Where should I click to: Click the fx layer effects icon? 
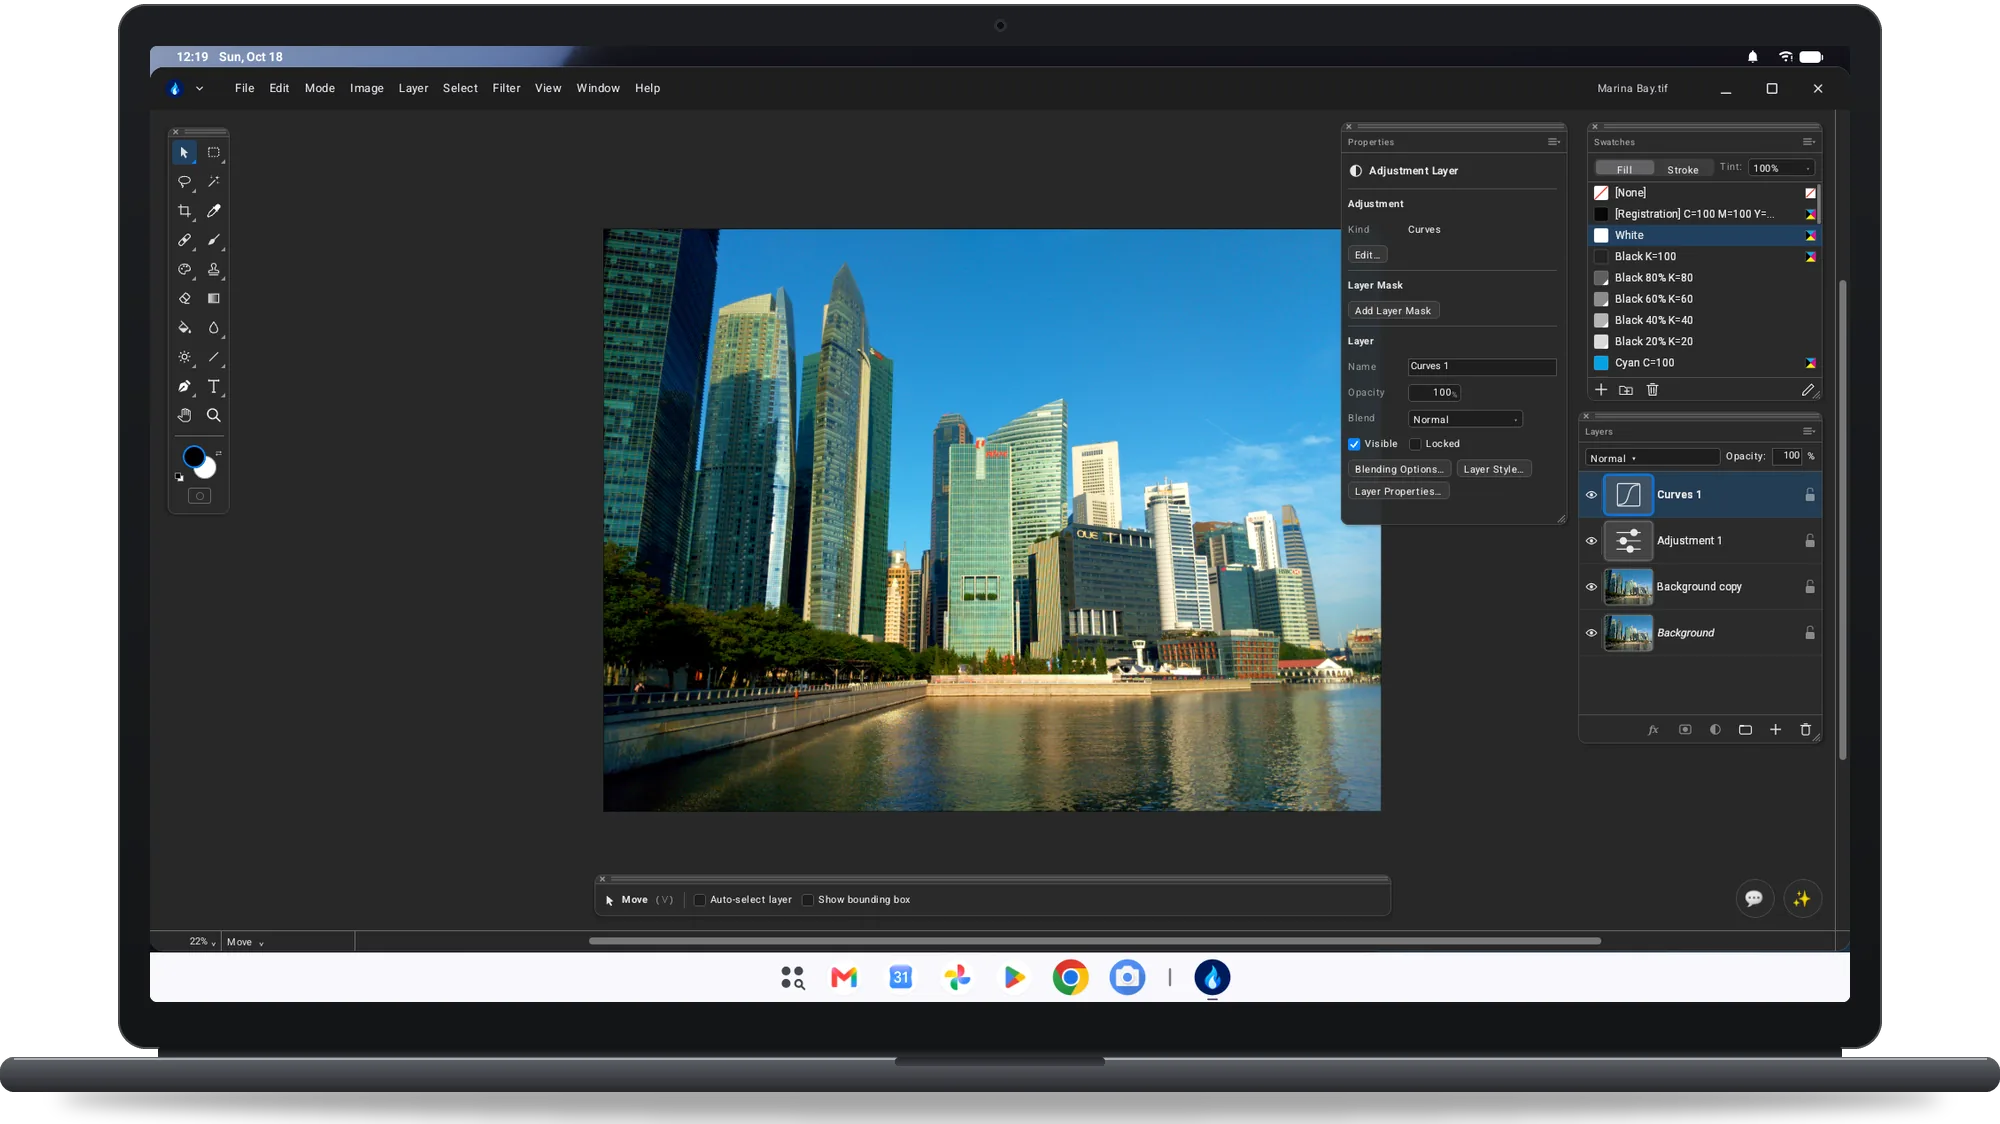(x=1653, y=730)
